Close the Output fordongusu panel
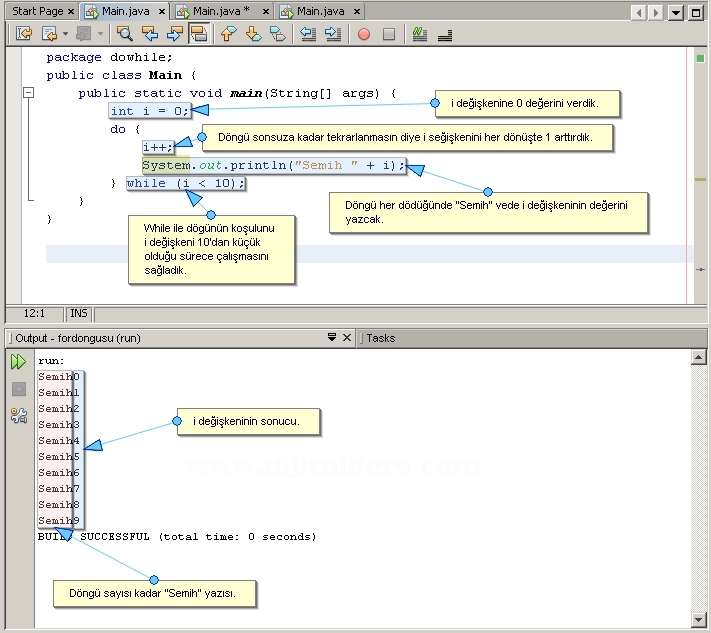 [x=347, y=338]
